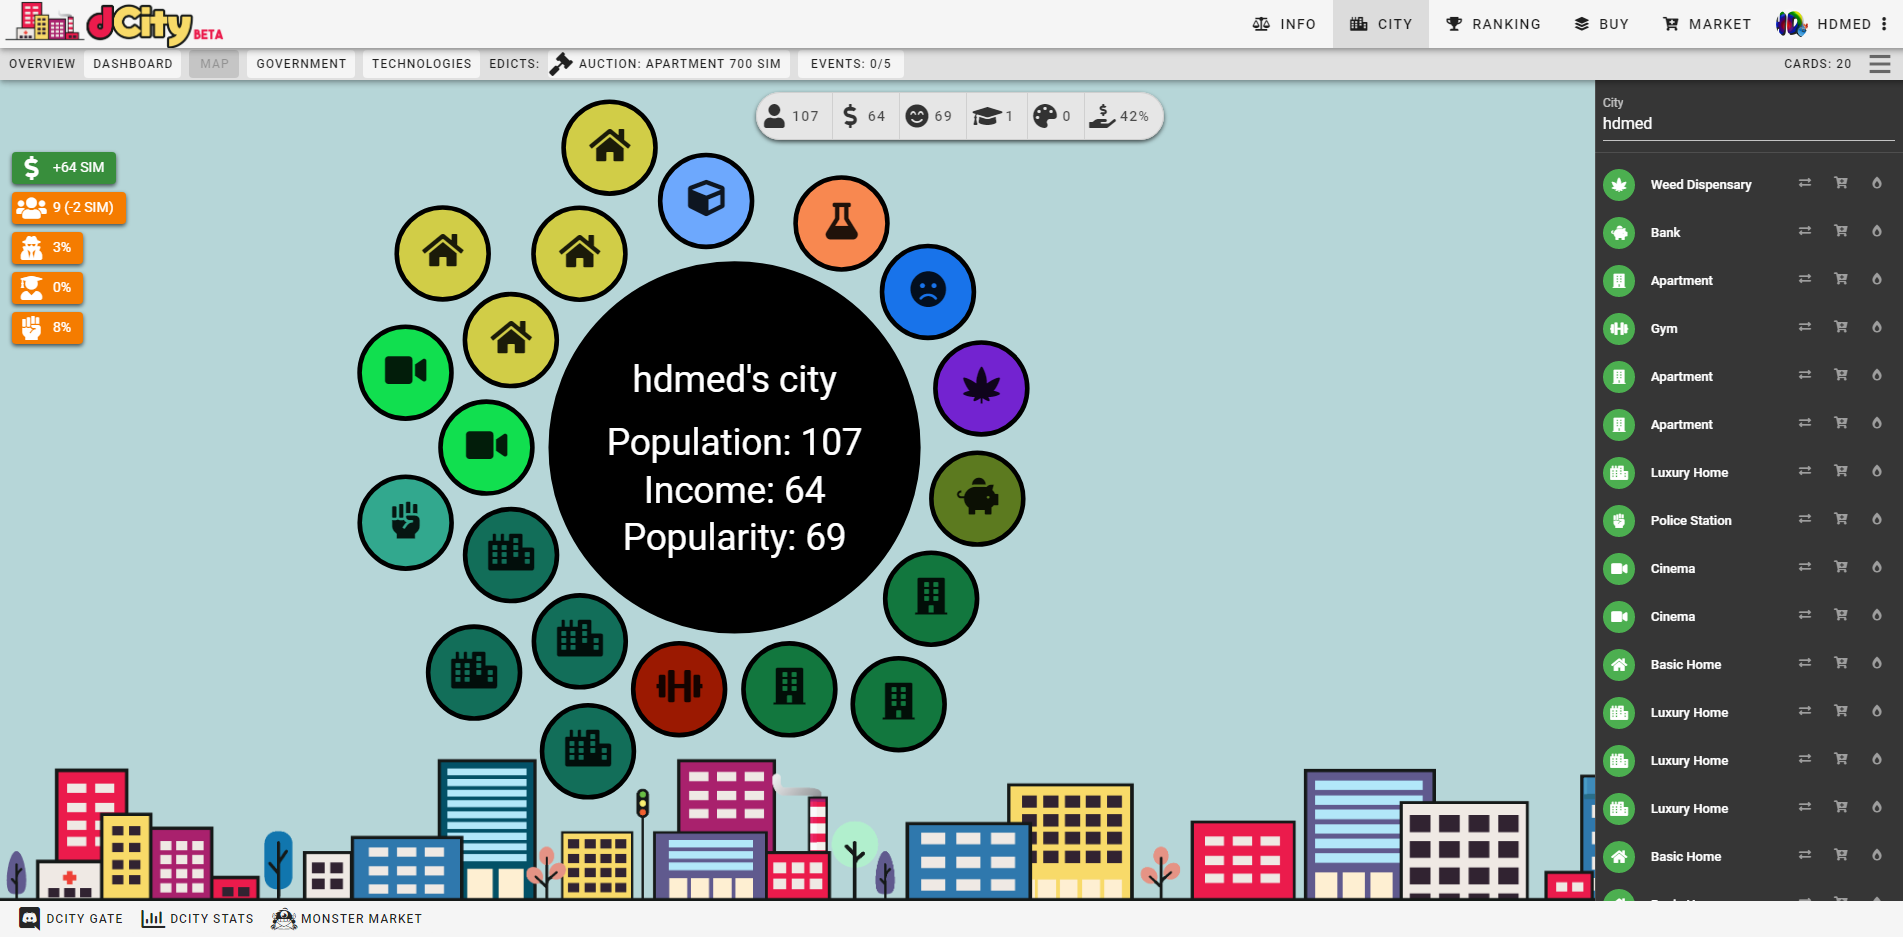Image resolution: width=1903 pixels, height=937 pixels.
Task: Click sell cart icon for Bank
Action: click(x=1841, y=231)
